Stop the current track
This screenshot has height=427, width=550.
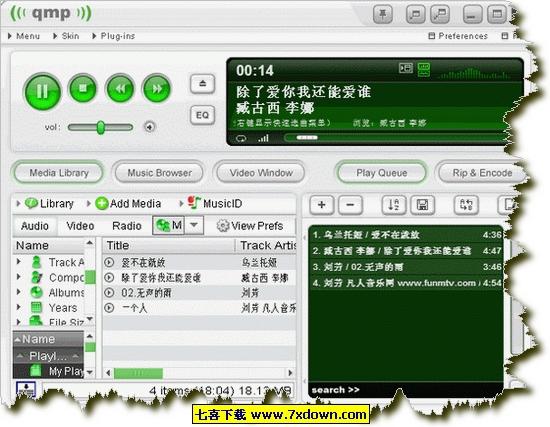[x=83, y=88]
